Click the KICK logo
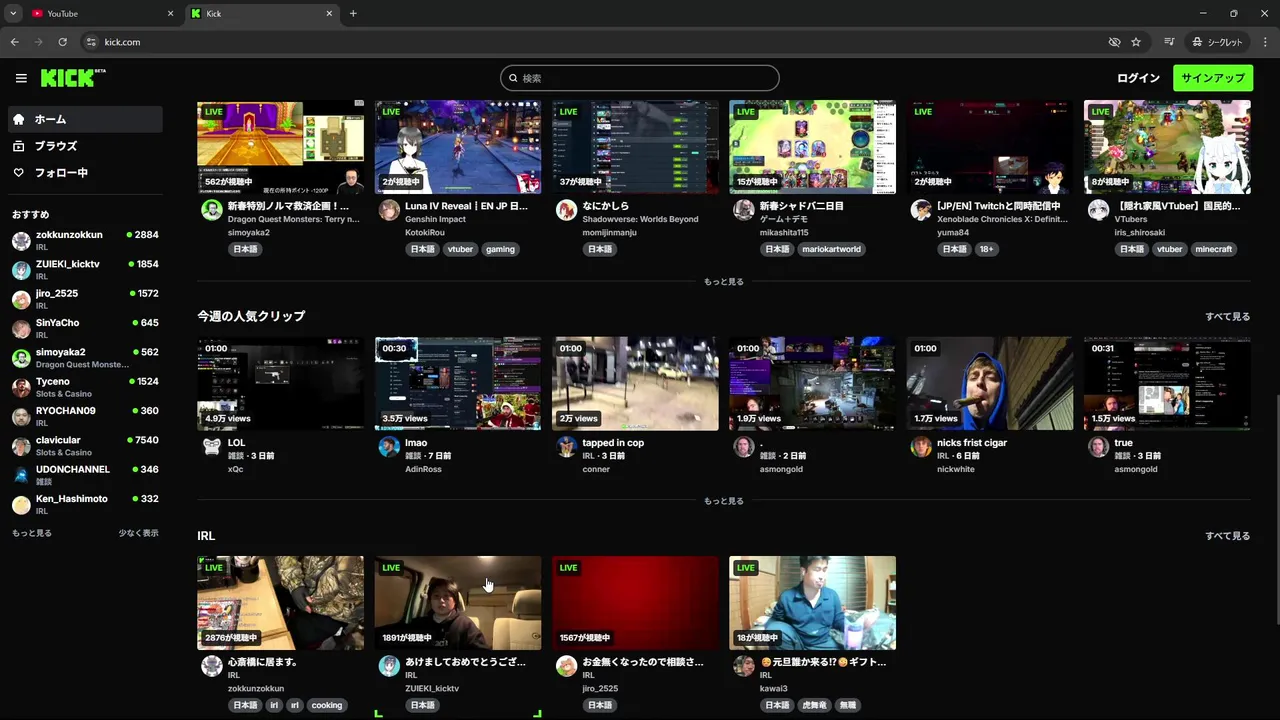This screenshot has height=720, width=1280. tap(73, 78)
